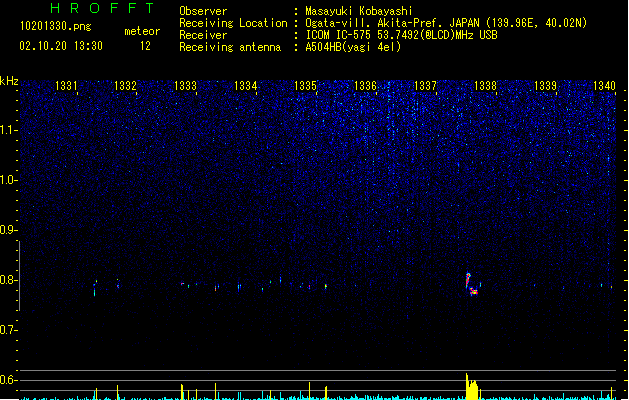Click the 0.9 kHz axis label
Screen dimensions: 629x400
[8, 230]
